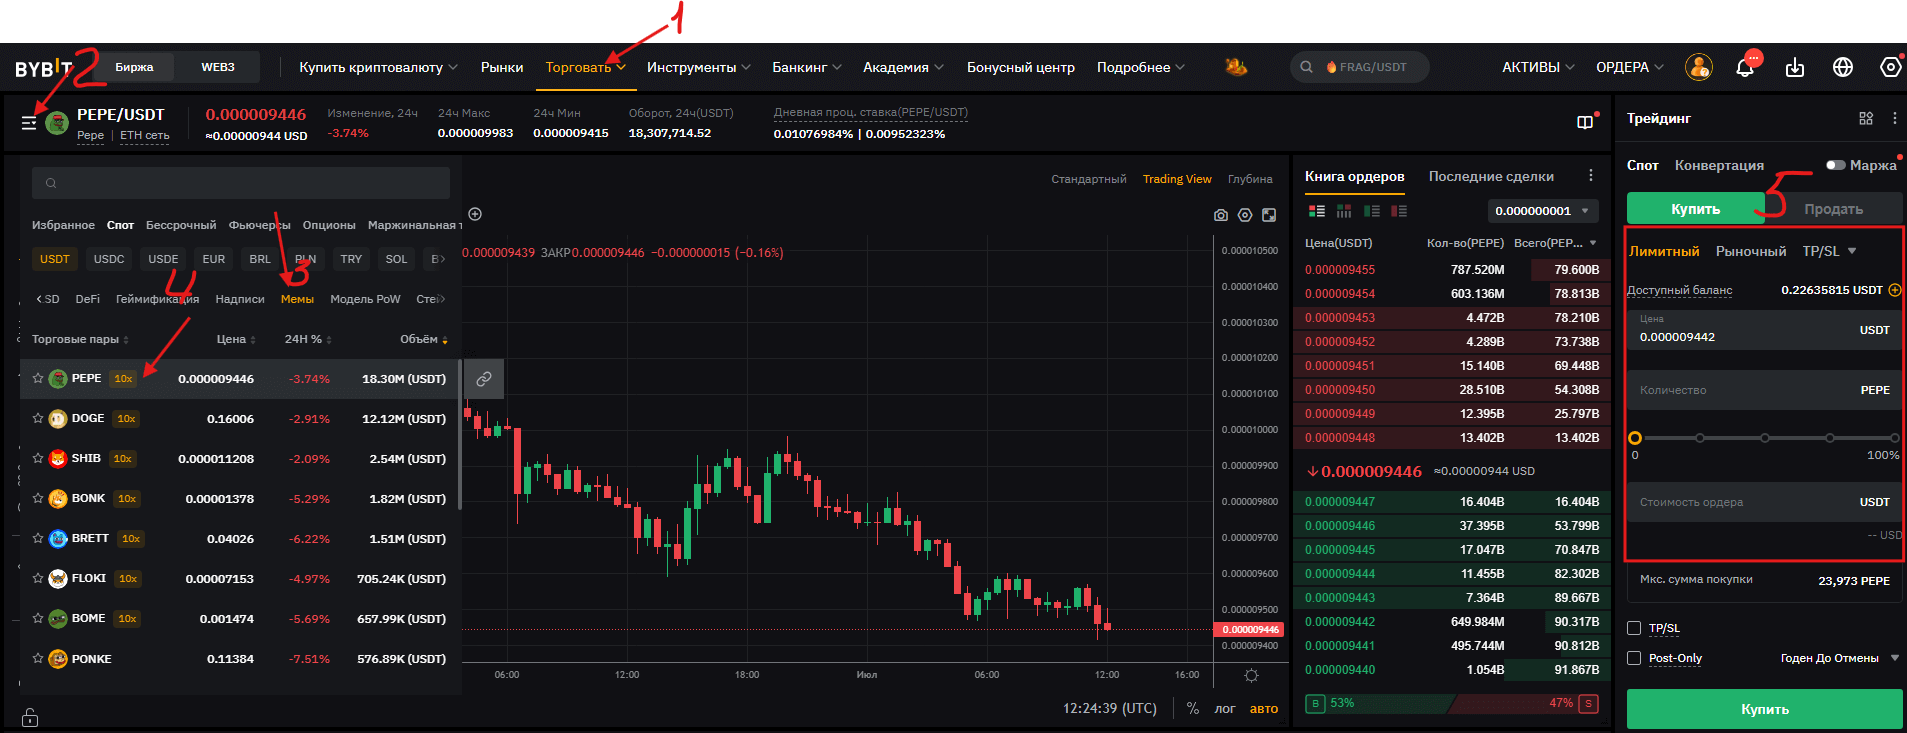Enable the TP/SL checkbox

pos(1634,628)
